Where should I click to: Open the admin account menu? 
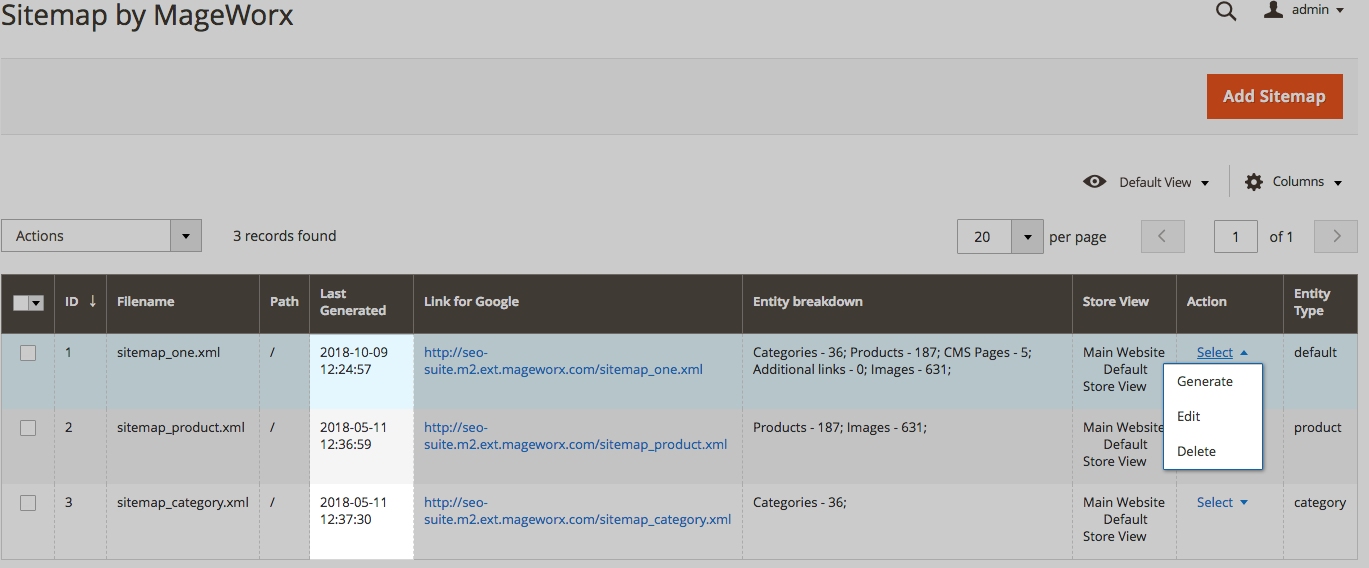coord(1304,10)
